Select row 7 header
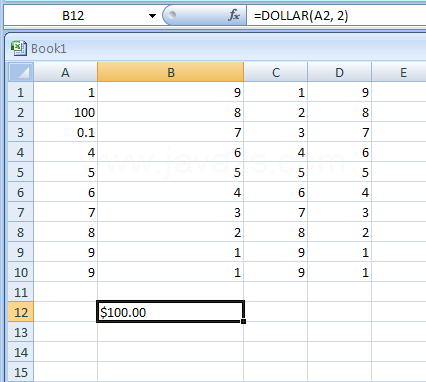This screenshot has height=382, width=426. [x=21, y=212]
